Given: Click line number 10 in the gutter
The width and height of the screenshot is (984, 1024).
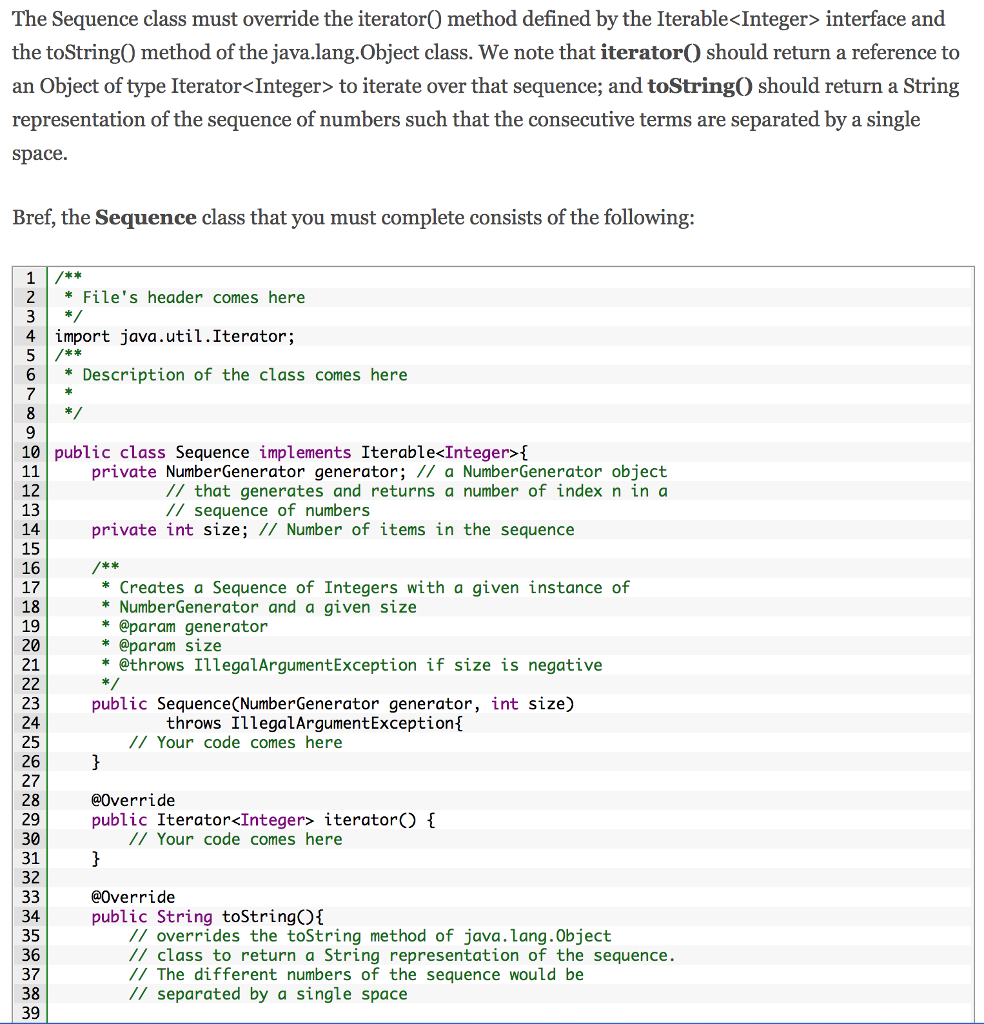Looking at the screenshot, I should [29, 452].
